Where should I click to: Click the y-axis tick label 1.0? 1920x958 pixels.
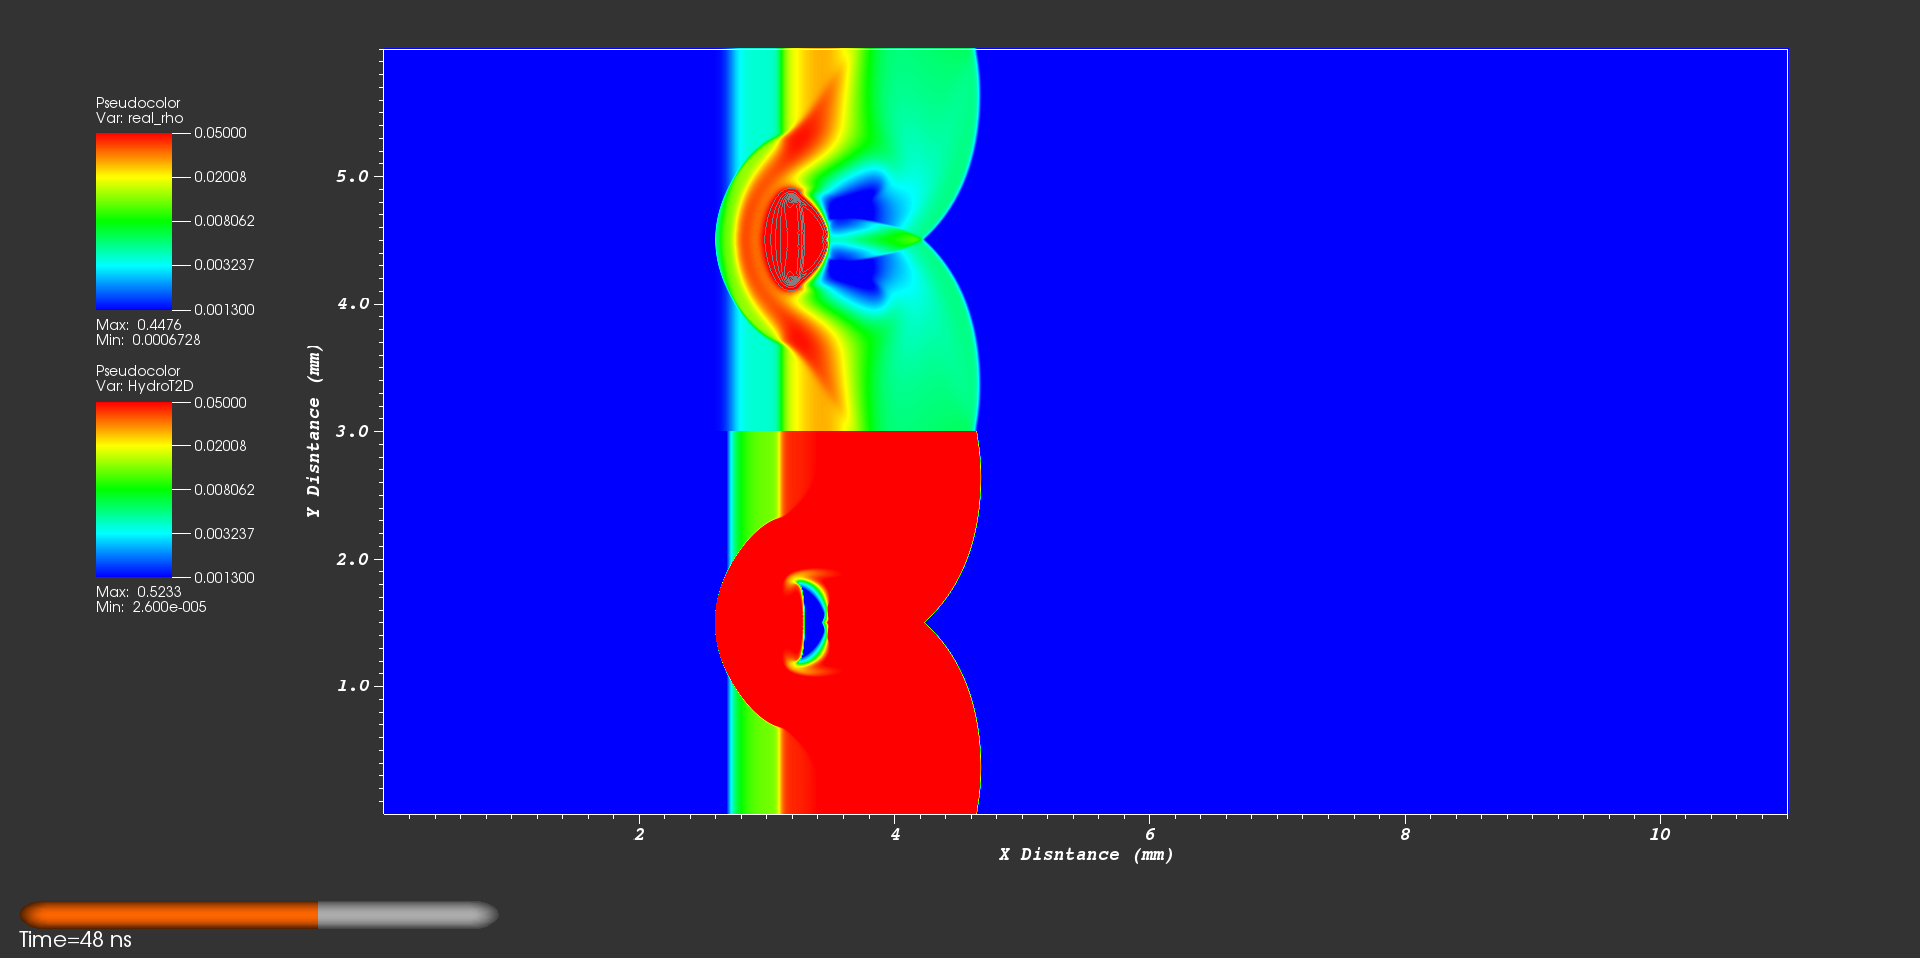[352, 686]
